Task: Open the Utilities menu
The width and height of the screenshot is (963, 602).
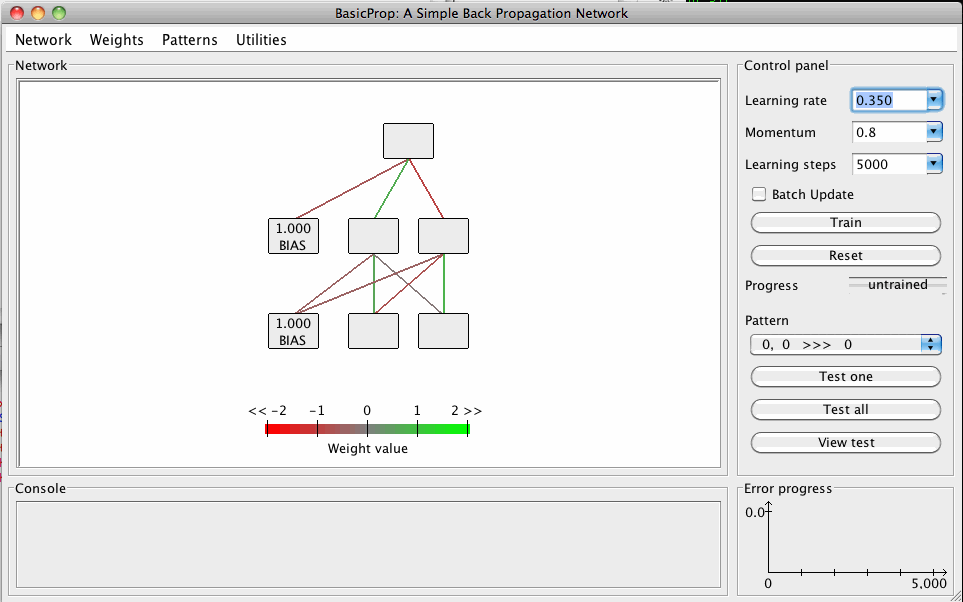Action: click(261, 40)
